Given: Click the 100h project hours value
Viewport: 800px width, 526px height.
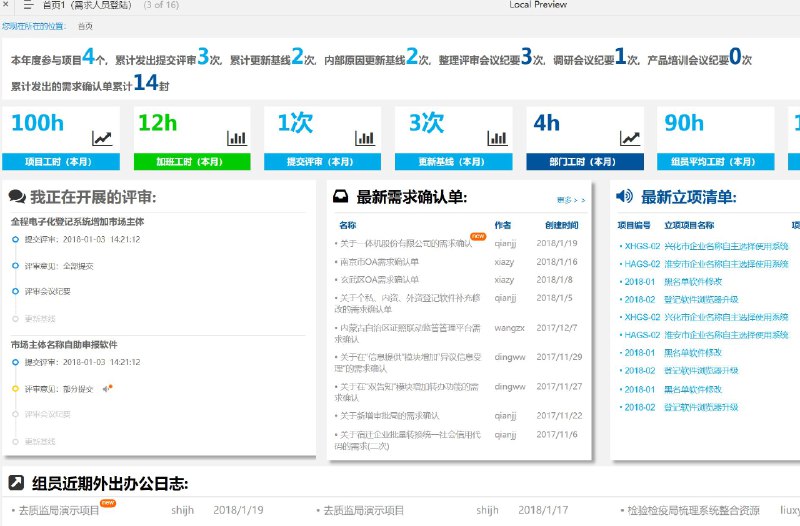Looking at the screenshot, I should 37,123.
